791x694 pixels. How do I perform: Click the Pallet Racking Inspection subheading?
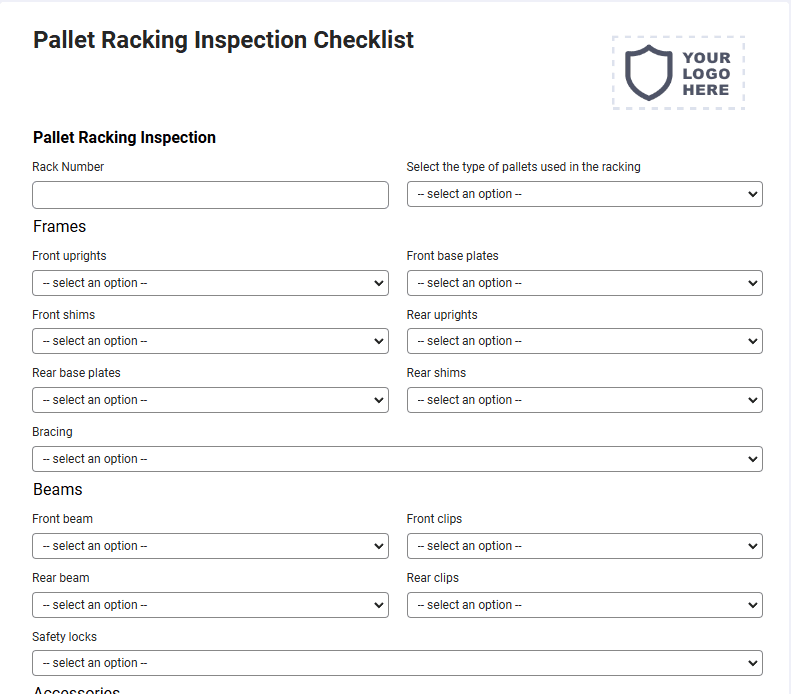[x=124, y=137]
